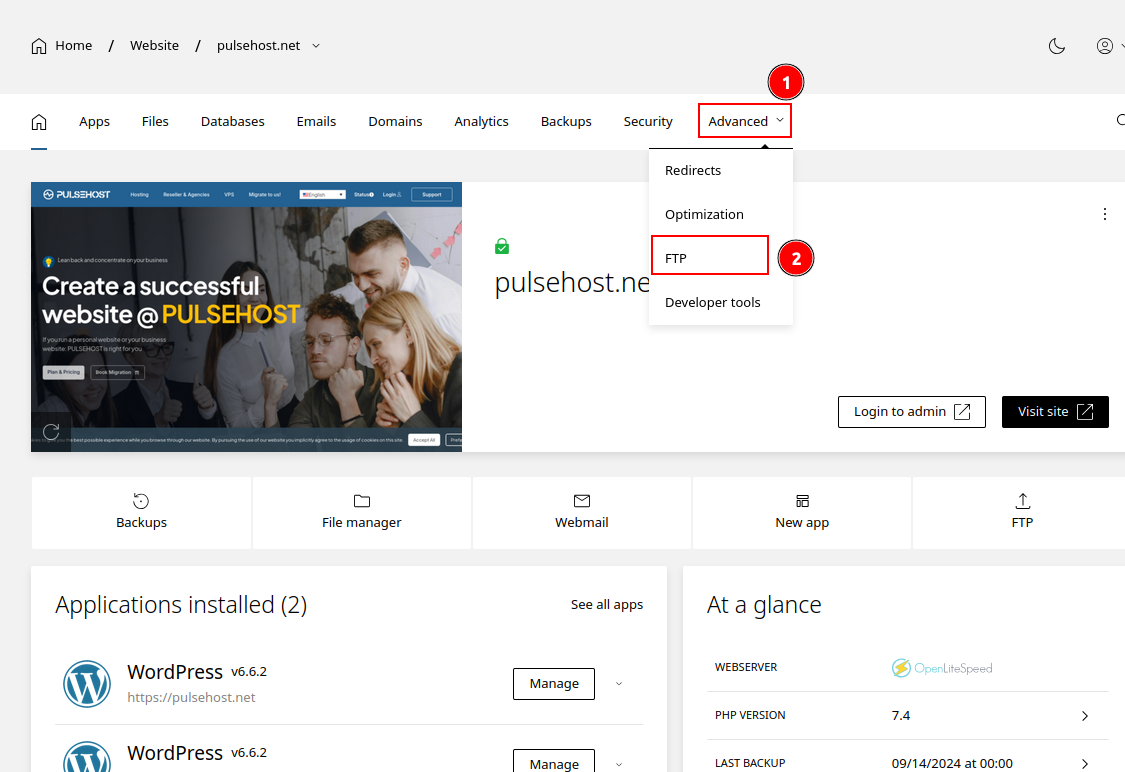The width and height of the screenshot is (1125, 772).
Task: Click Manage for second WordPress app
Action: [554, 762]
